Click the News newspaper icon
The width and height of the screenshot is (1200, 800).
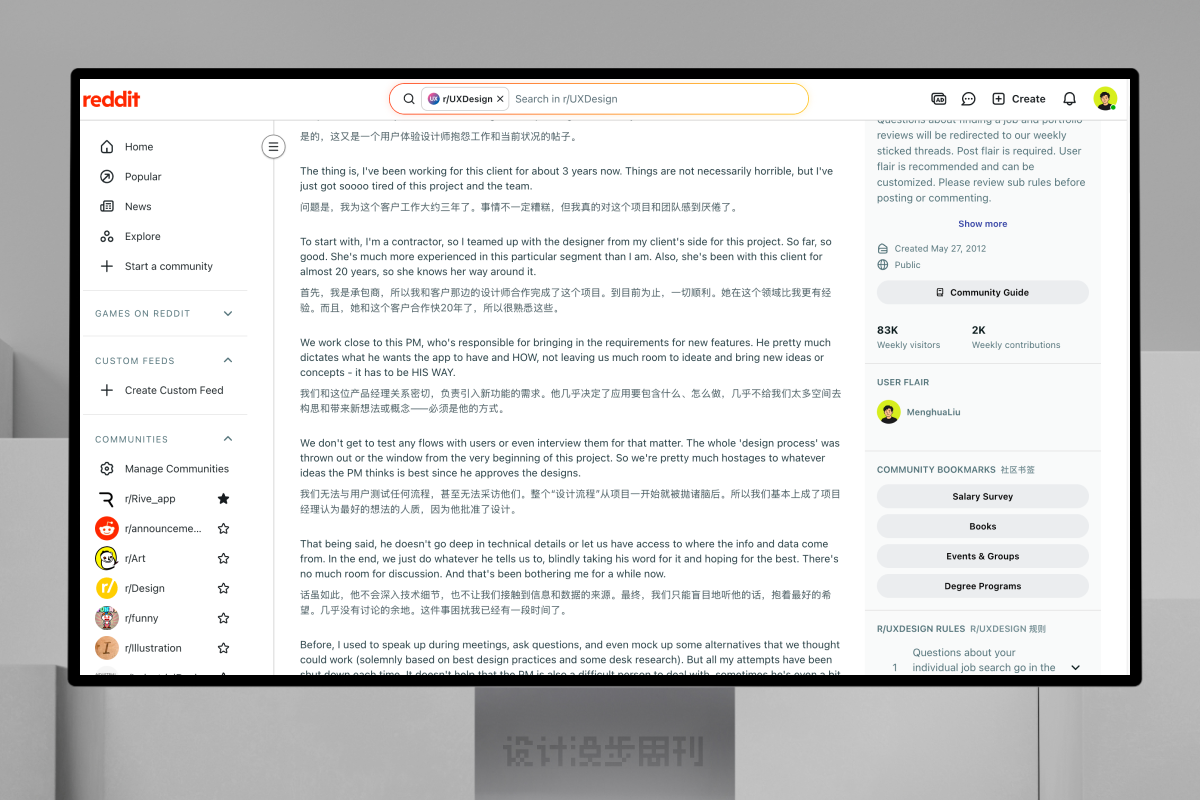click(x=107, y=207)
